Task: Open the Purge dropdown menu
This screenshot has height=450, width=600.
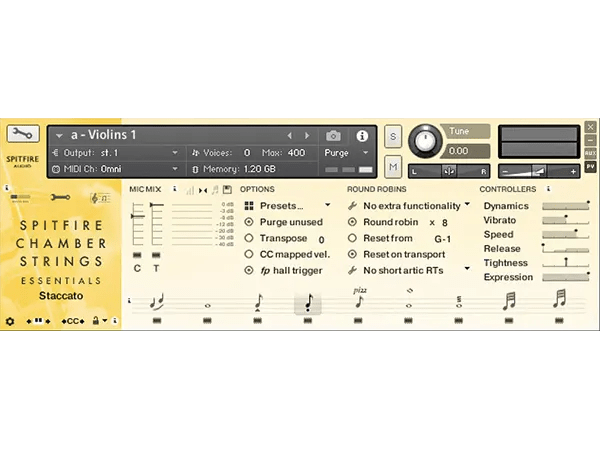Action: click(x=346, y=153)
